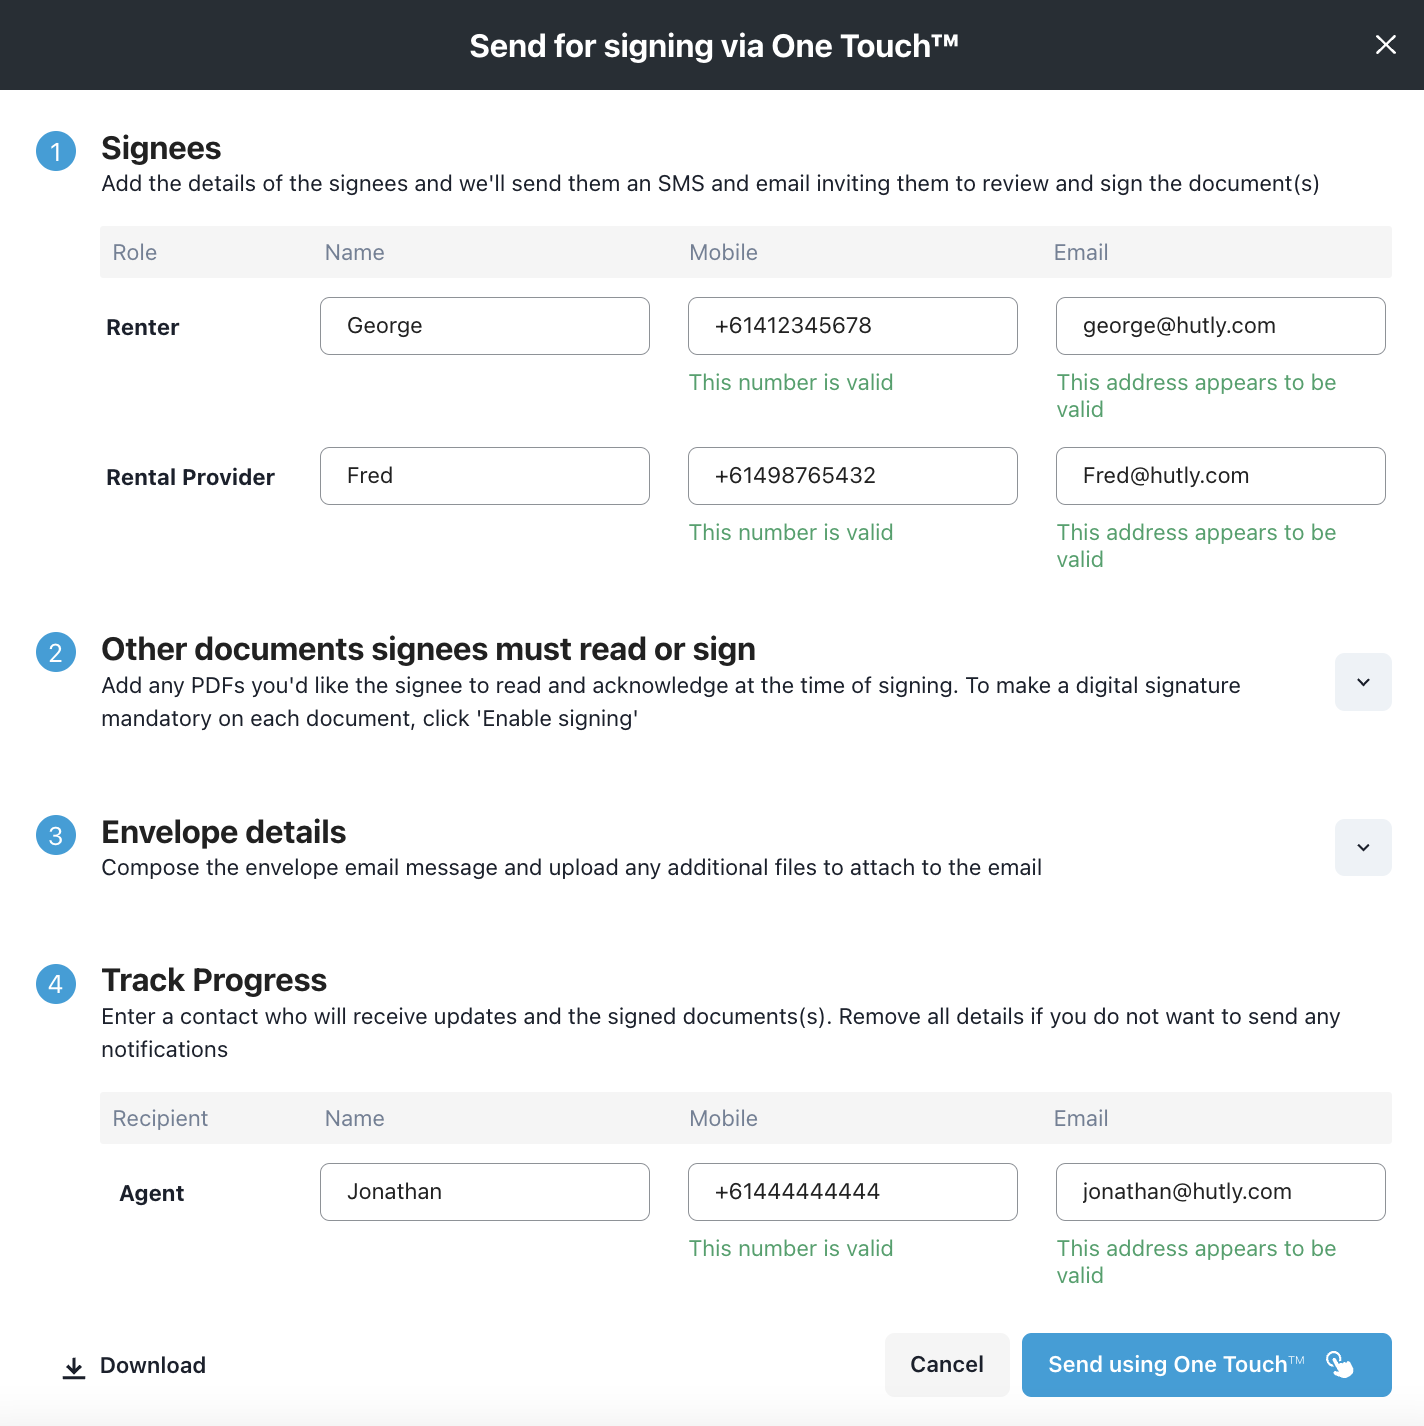The width and height of the screenshot is (1424, 1426).
Task: Click the Download link
Action: coord(152,1366)
